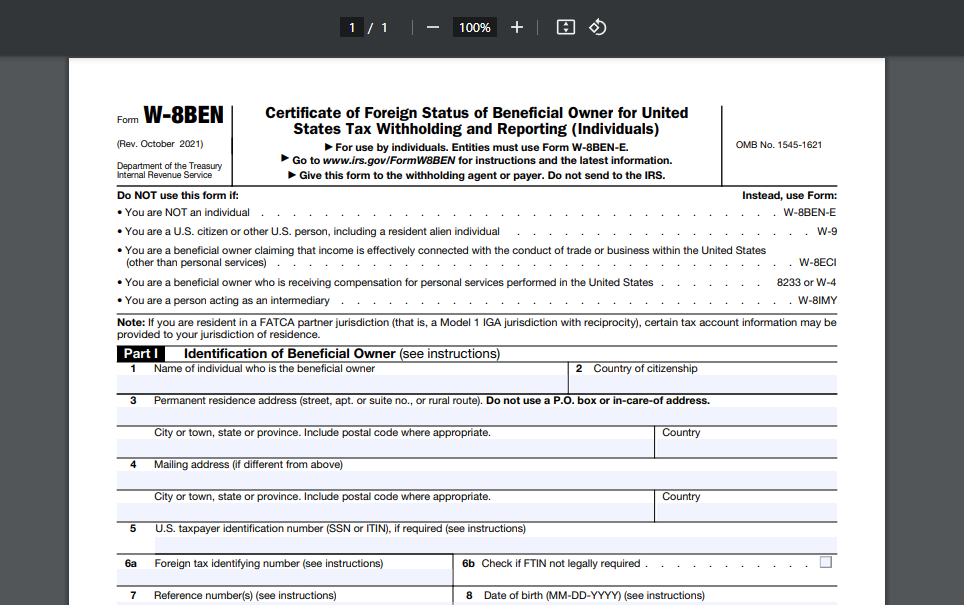Click the W-8ECI form reference
Screen dimensions: 964x605
(817, 263)
